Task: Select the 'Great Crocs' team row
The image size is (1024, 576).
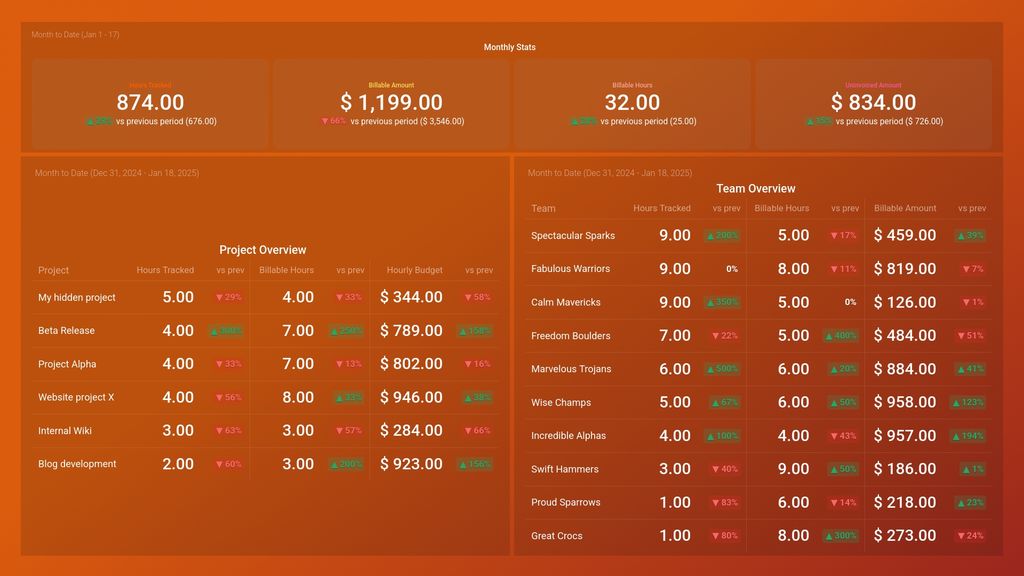Action: 758,536
